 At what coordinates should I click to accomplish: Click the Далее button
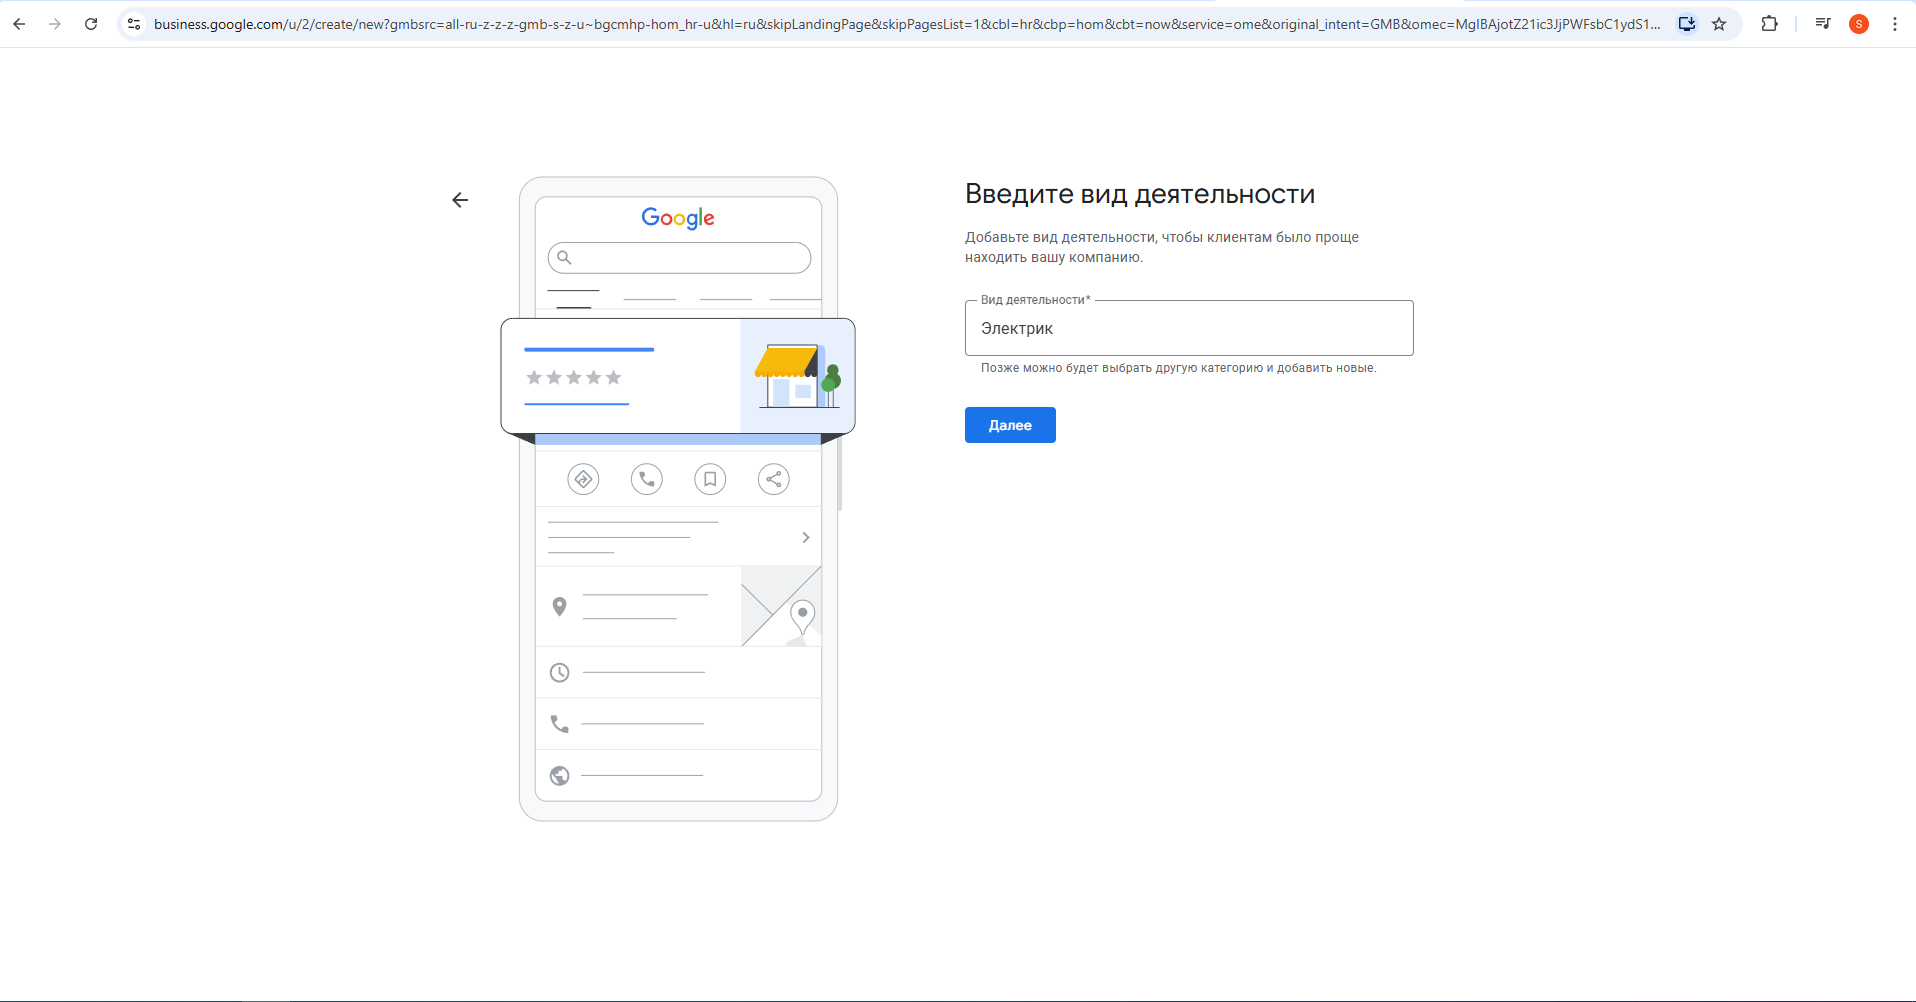click(x=1009, y=425)
